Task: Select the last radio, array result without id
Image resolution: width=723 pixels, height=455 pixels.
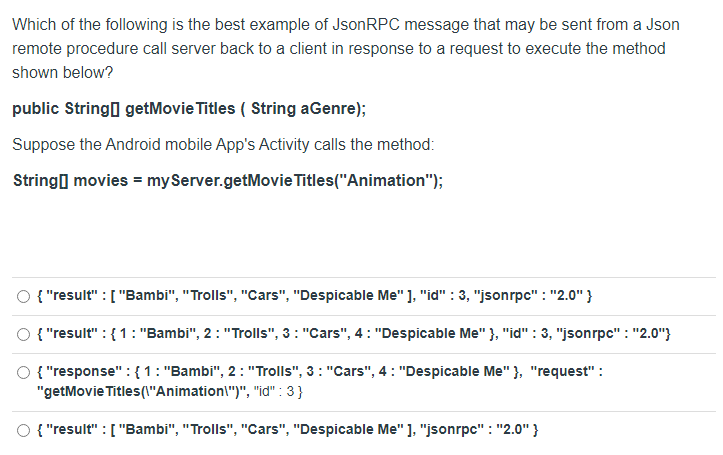Action: tap(24, 431)
